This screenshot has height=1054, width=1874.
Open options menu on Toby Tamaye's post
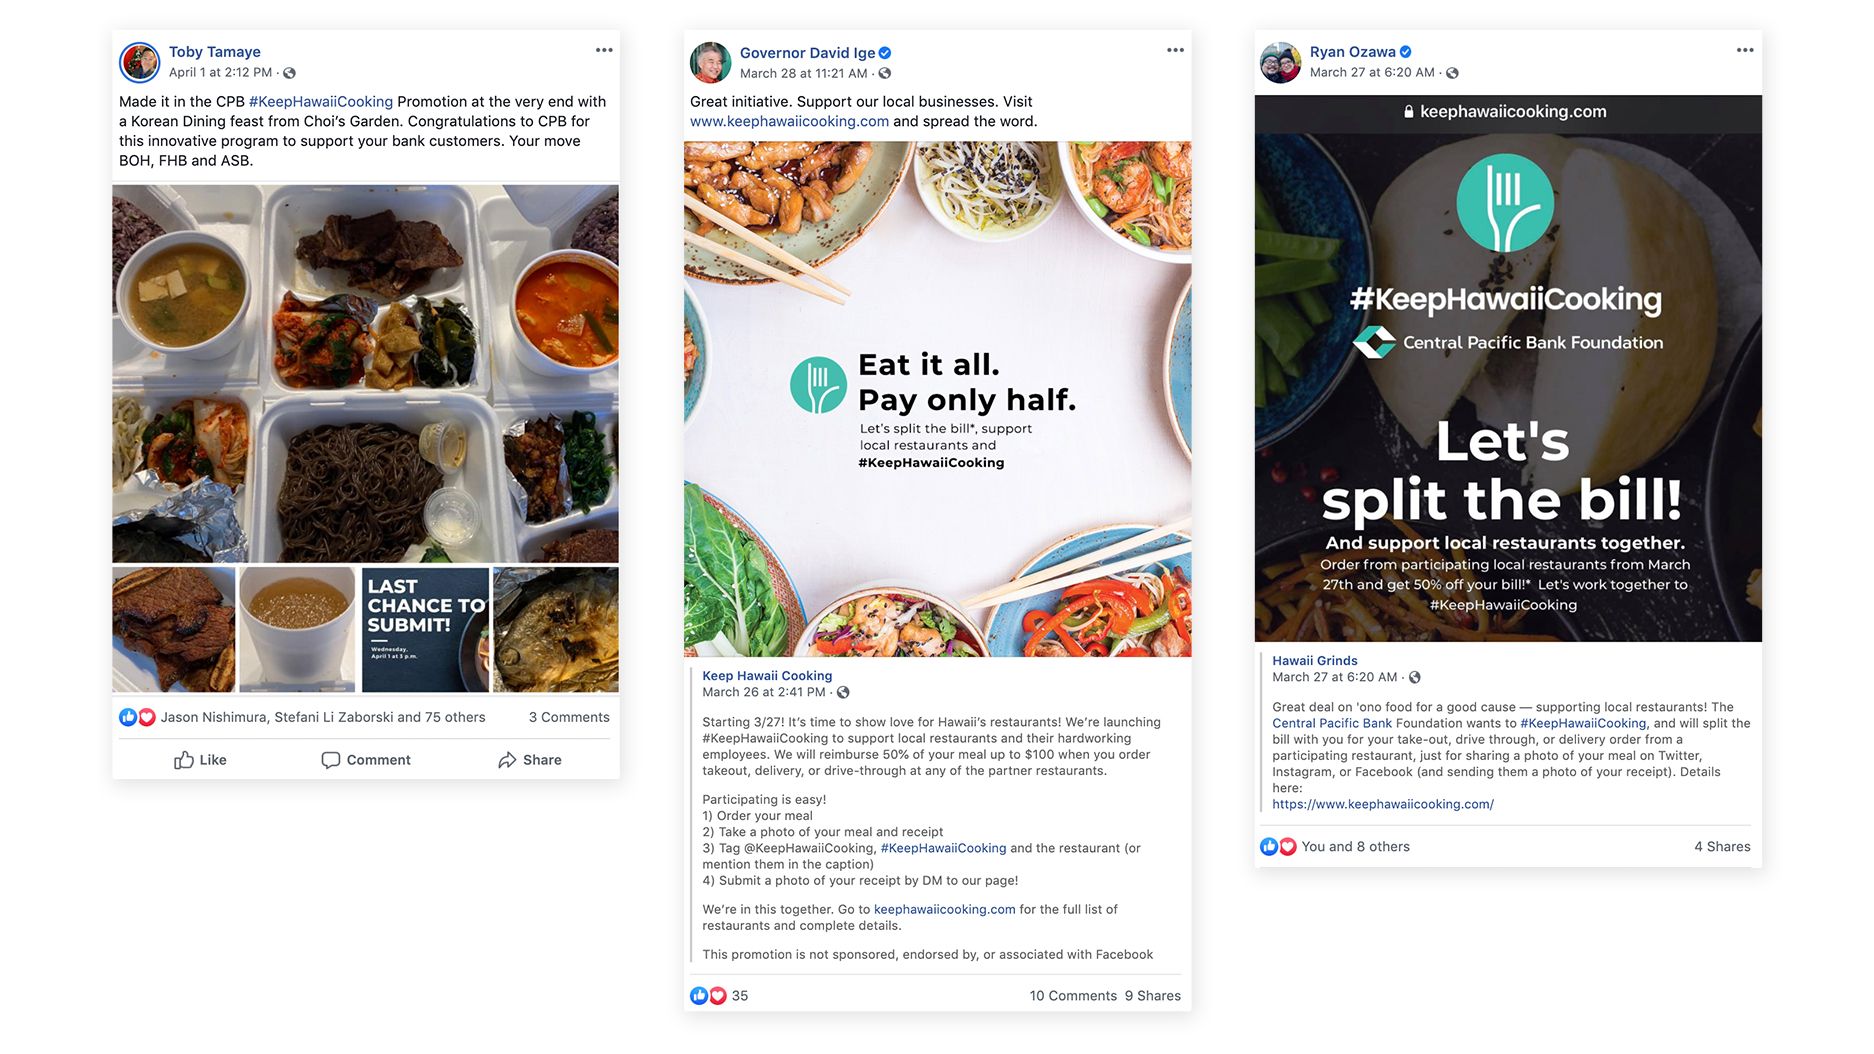604,50
